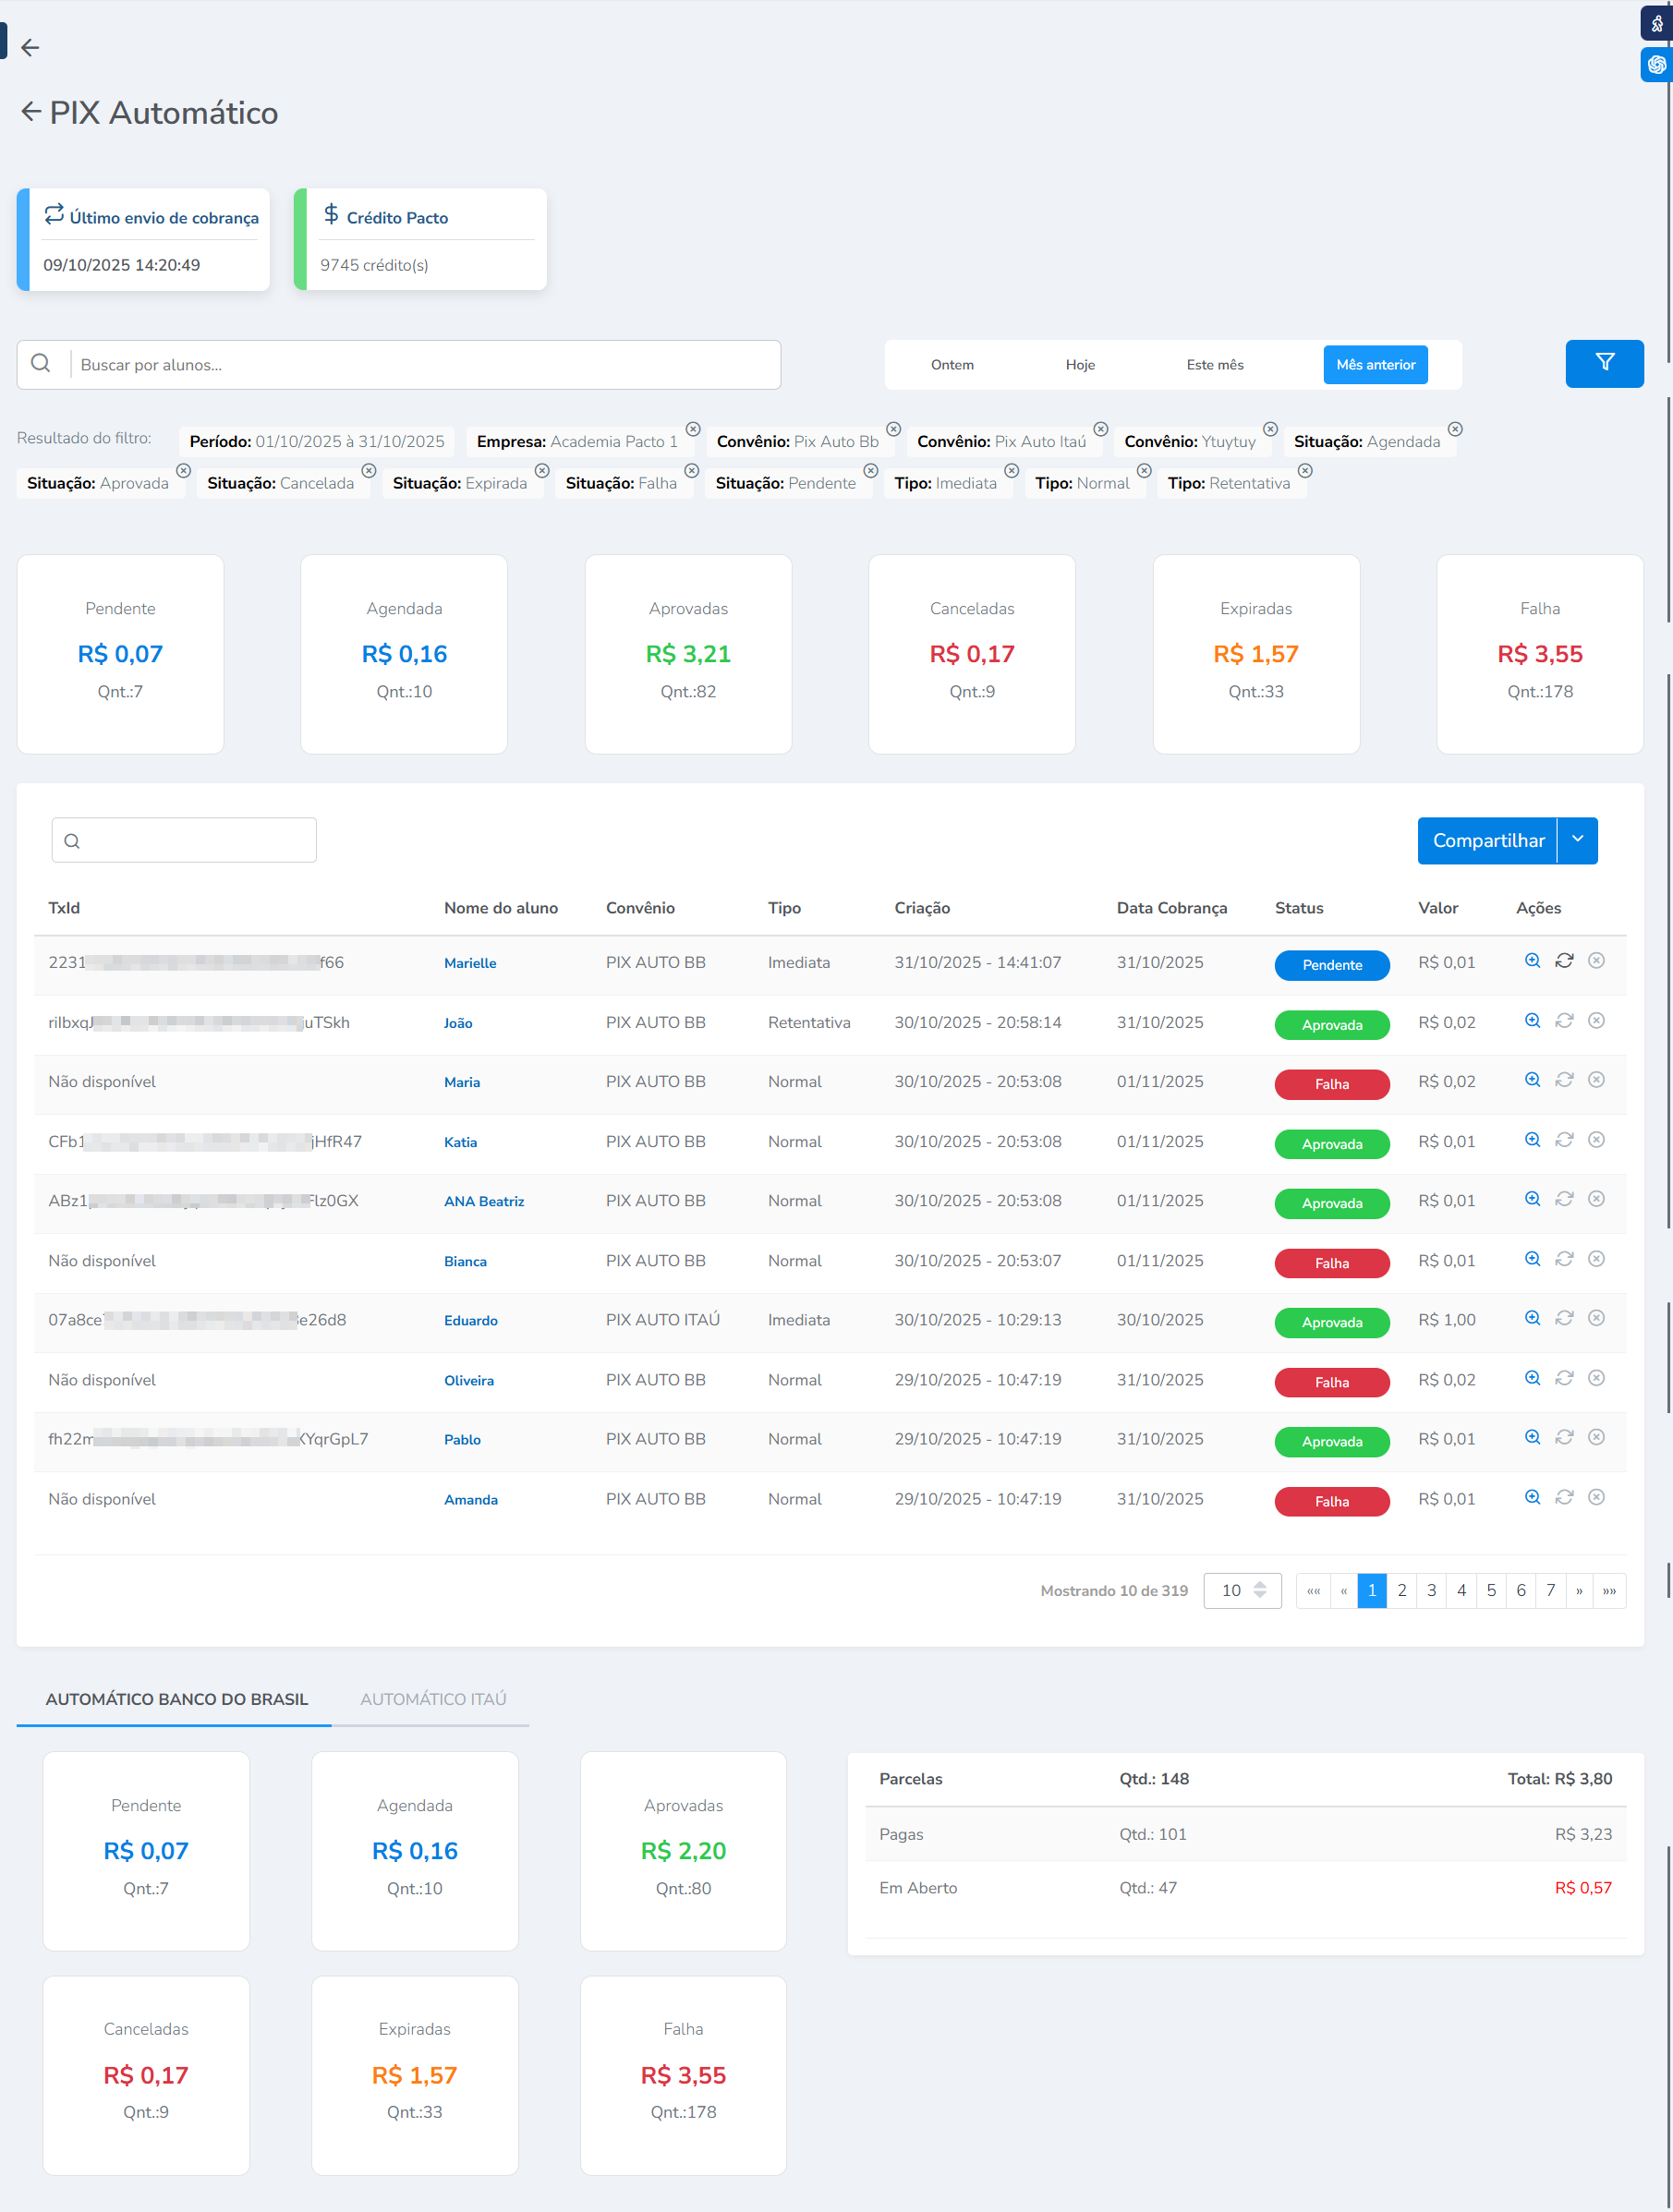View details of Marielle's charge

point(1531,961)
